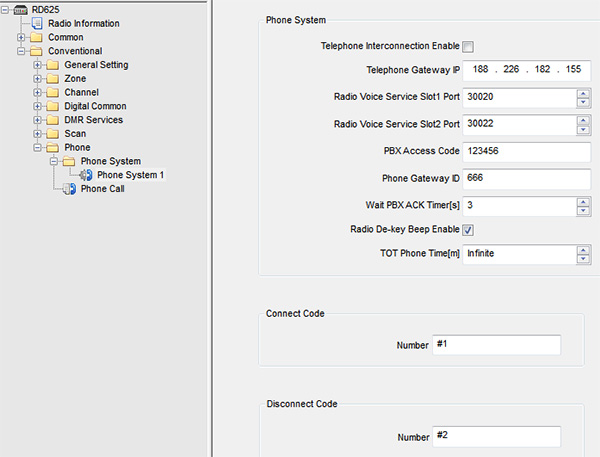600x457 pixels.
Task: Select the Phone System tree item
Action: pyautogui.click(x=111, y=161)
